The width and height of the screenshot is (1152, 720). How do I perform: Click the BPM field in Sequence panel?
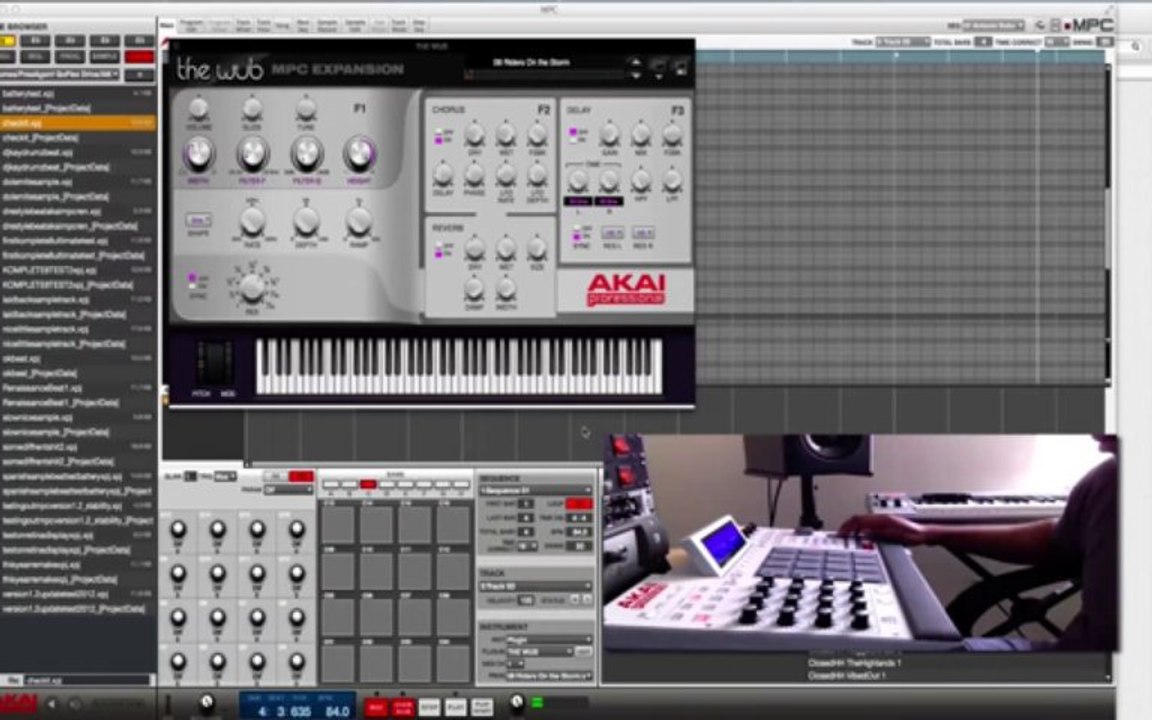[578, 531]
